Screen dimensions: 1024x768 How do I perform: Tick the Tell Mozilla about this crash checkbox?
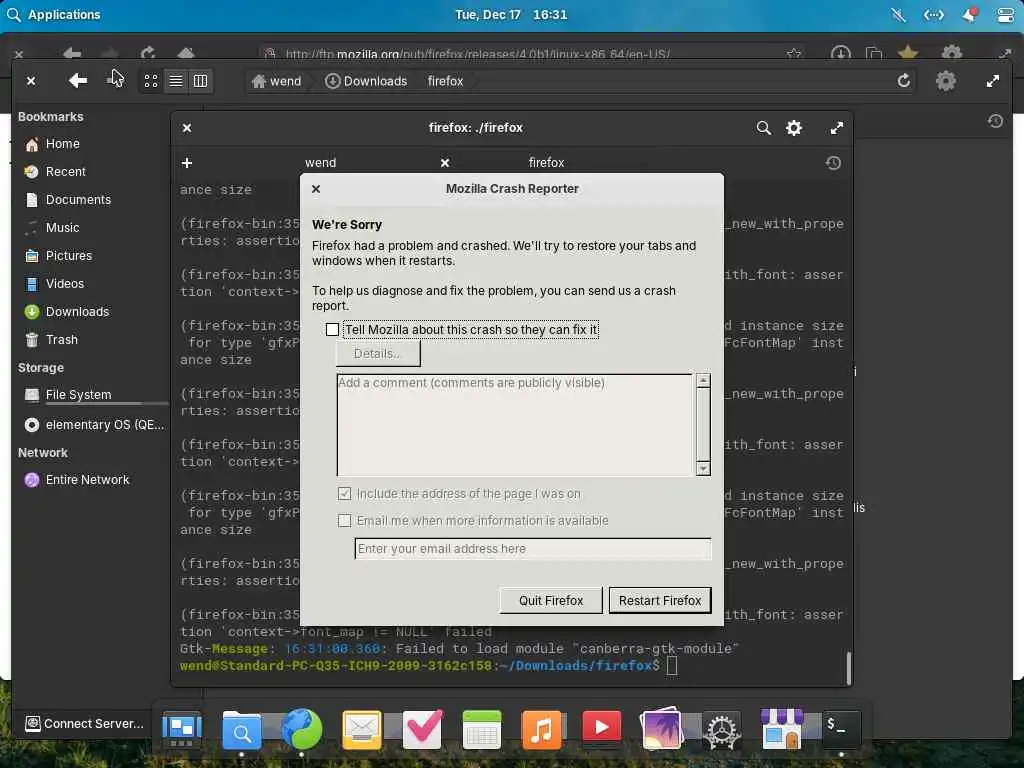332,330
